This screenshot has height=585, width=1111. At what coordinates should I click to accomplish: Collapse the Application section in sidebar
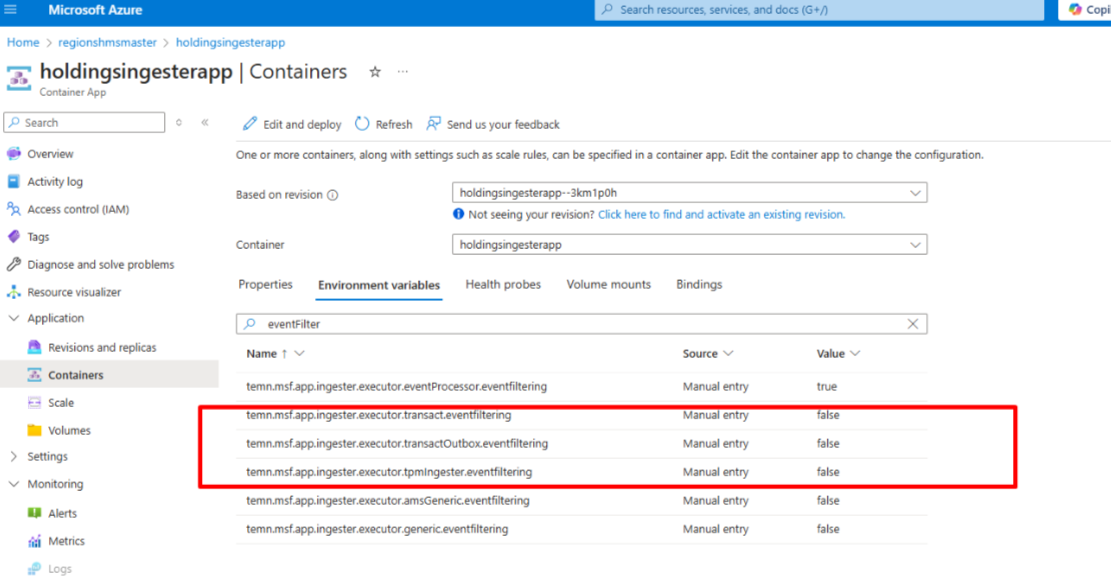tap(14, 318)
